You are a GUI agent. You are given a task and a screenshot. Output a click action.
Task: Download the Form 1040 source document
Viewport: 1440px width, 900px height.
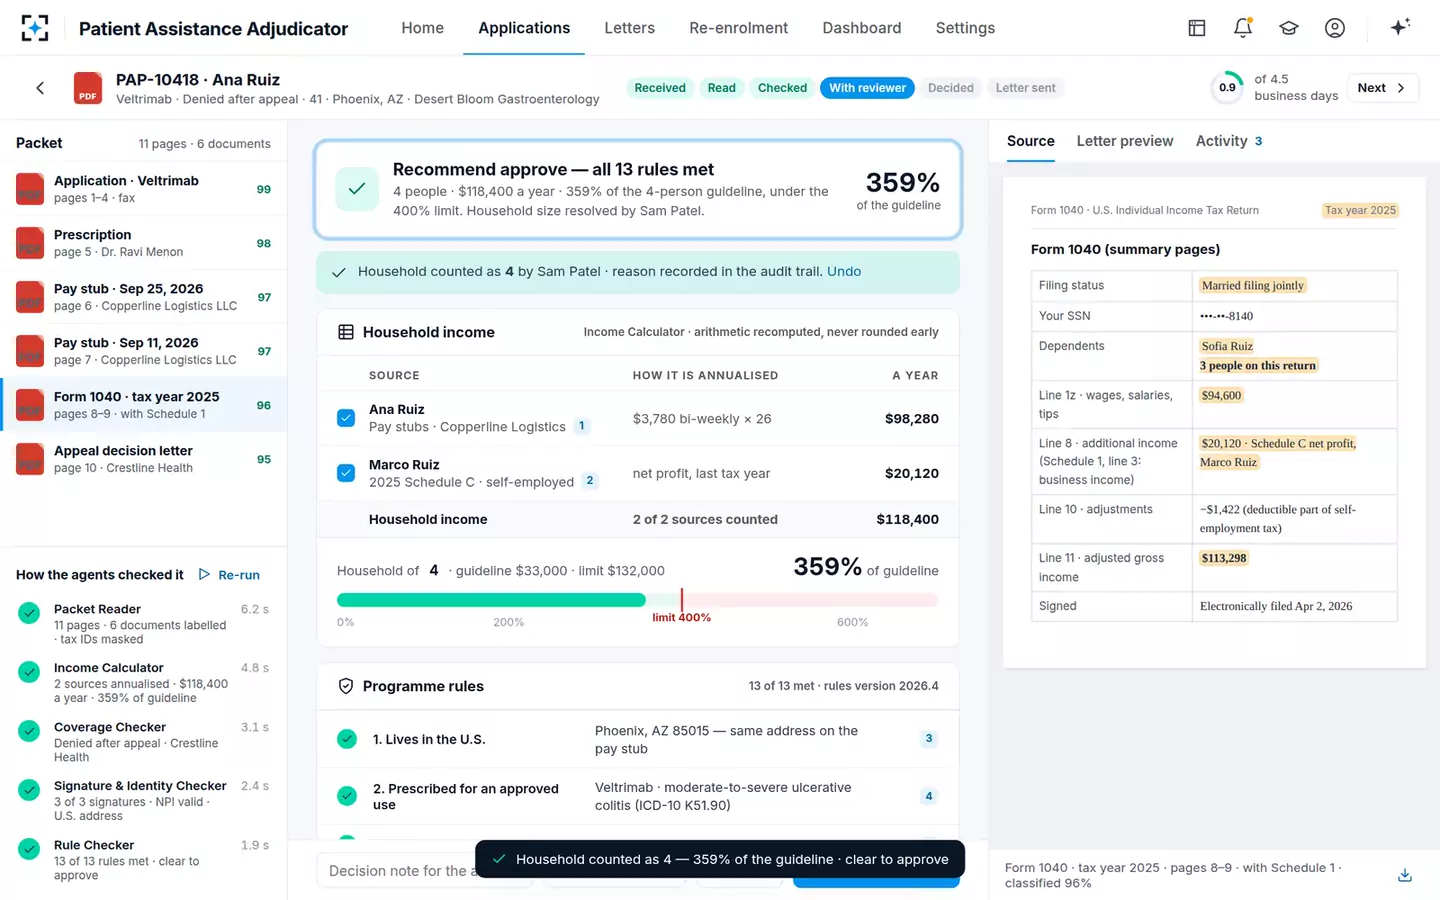pyautogui.click(x=1405, y=875)
